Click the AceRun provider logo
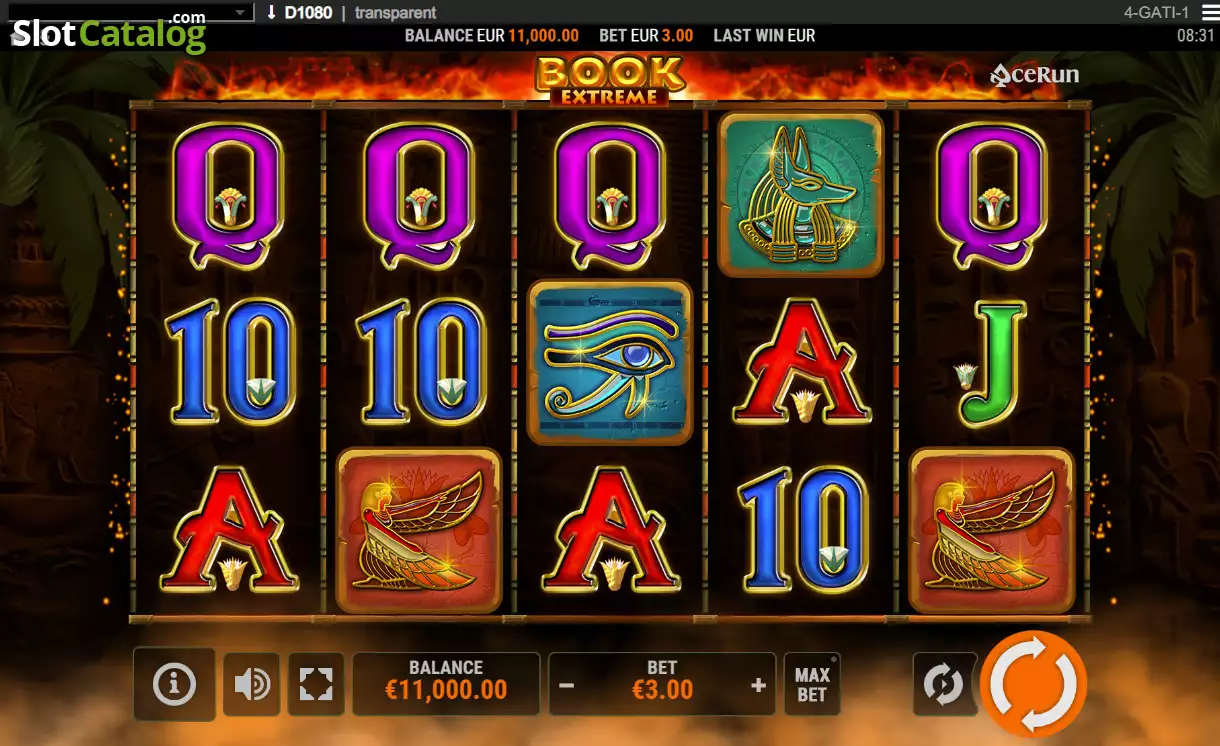 tap(1034, 75)
